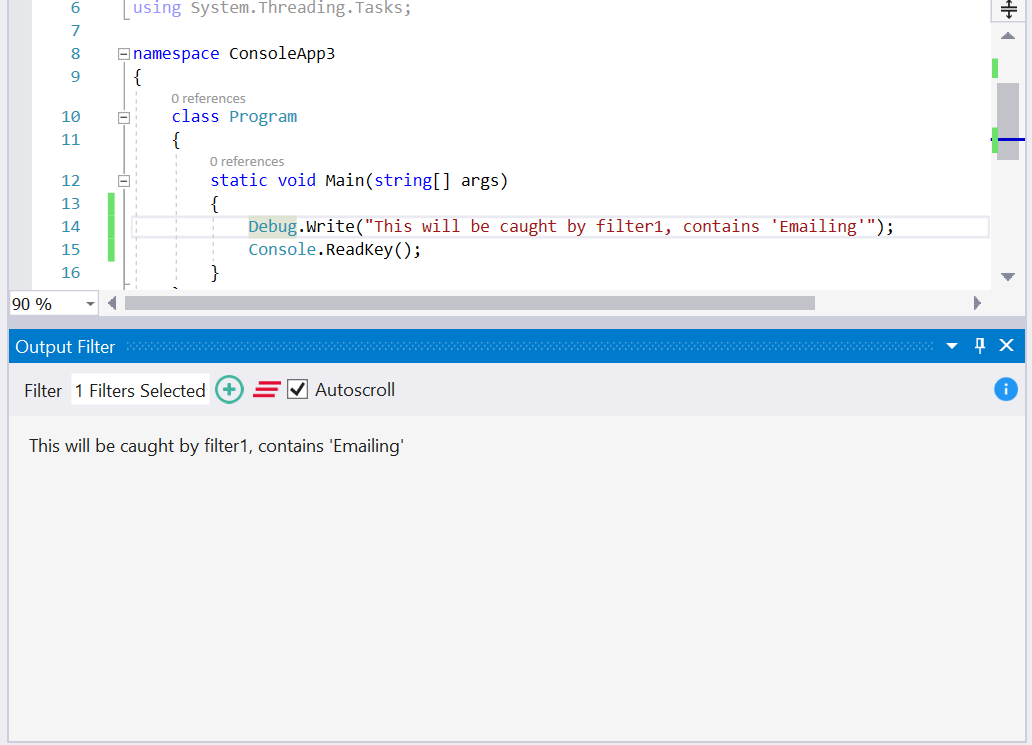Viewport: 1032px width, 745px height.
Task: Click the Output Filter panel title
Action: point(65,347)
